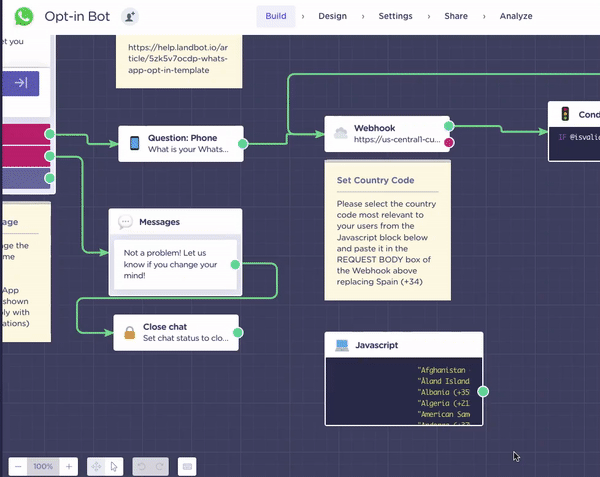Click the WhatsApp logo icon
This screenshot has height=477, width=600.
(x=24, y=16)
